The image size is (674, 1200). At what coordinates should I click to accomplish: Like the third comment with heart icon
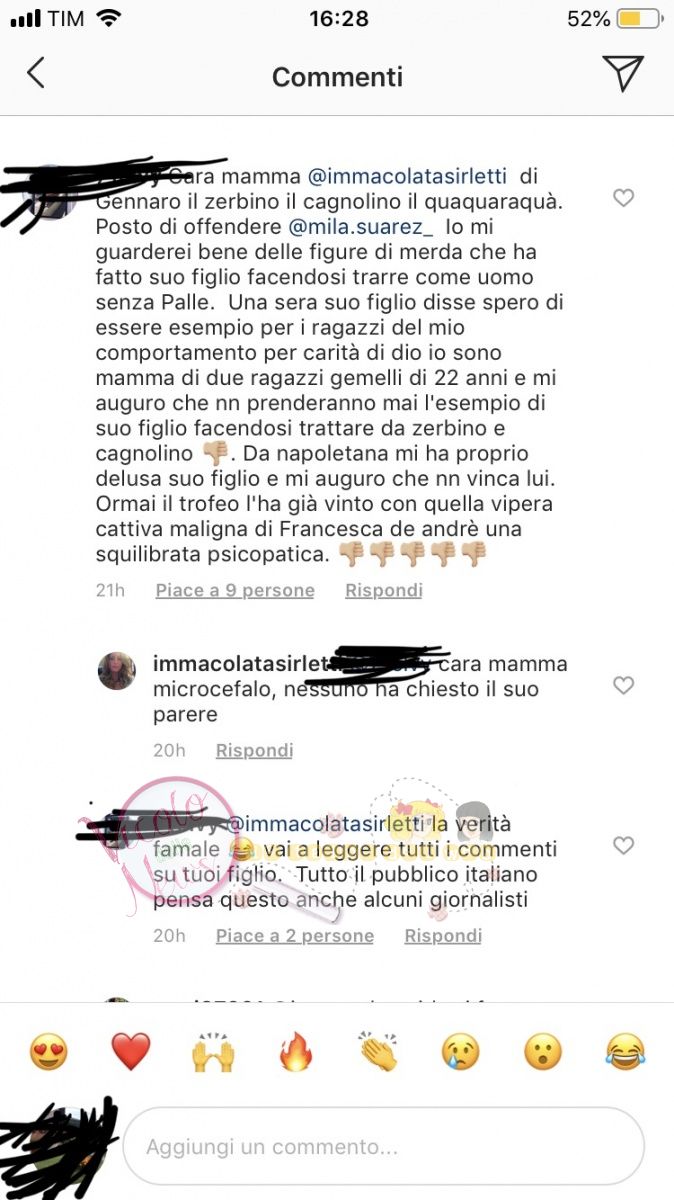pyautogui.click(x=623, y=846)
